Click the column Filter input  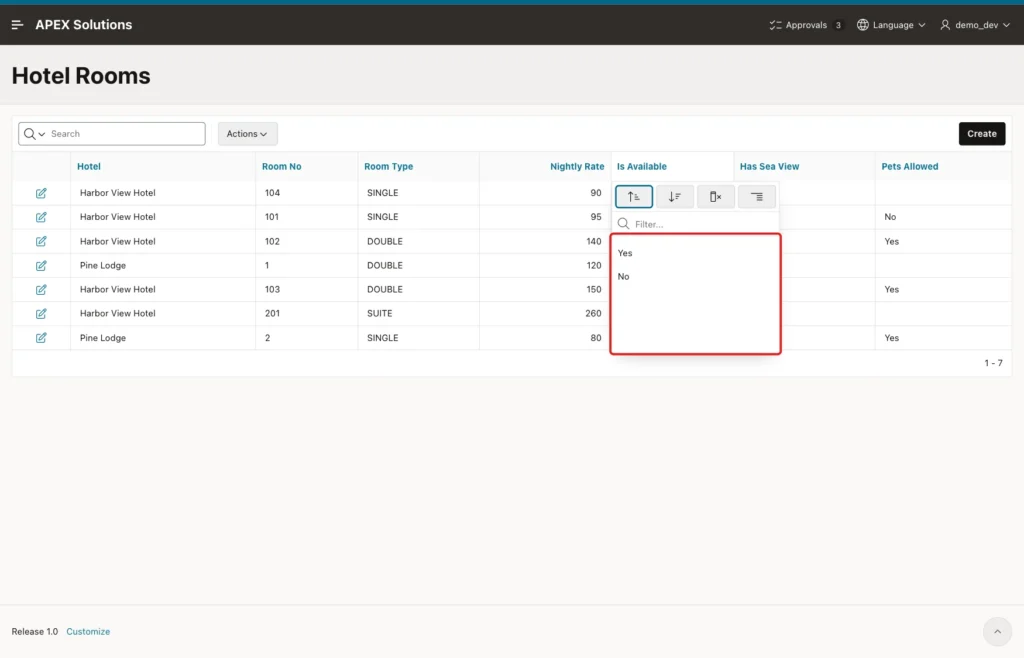pyautogui.click(x=704, y=224)
